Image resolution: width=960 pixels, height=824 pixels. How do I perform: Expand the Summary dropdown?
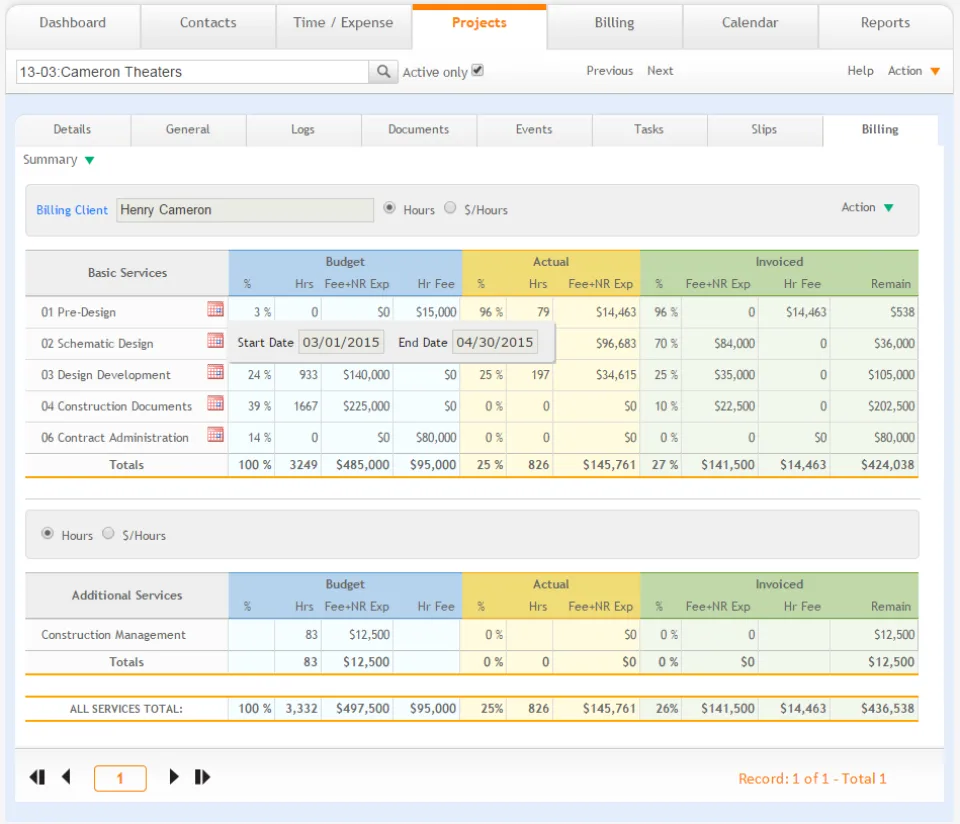pos(59,160)
